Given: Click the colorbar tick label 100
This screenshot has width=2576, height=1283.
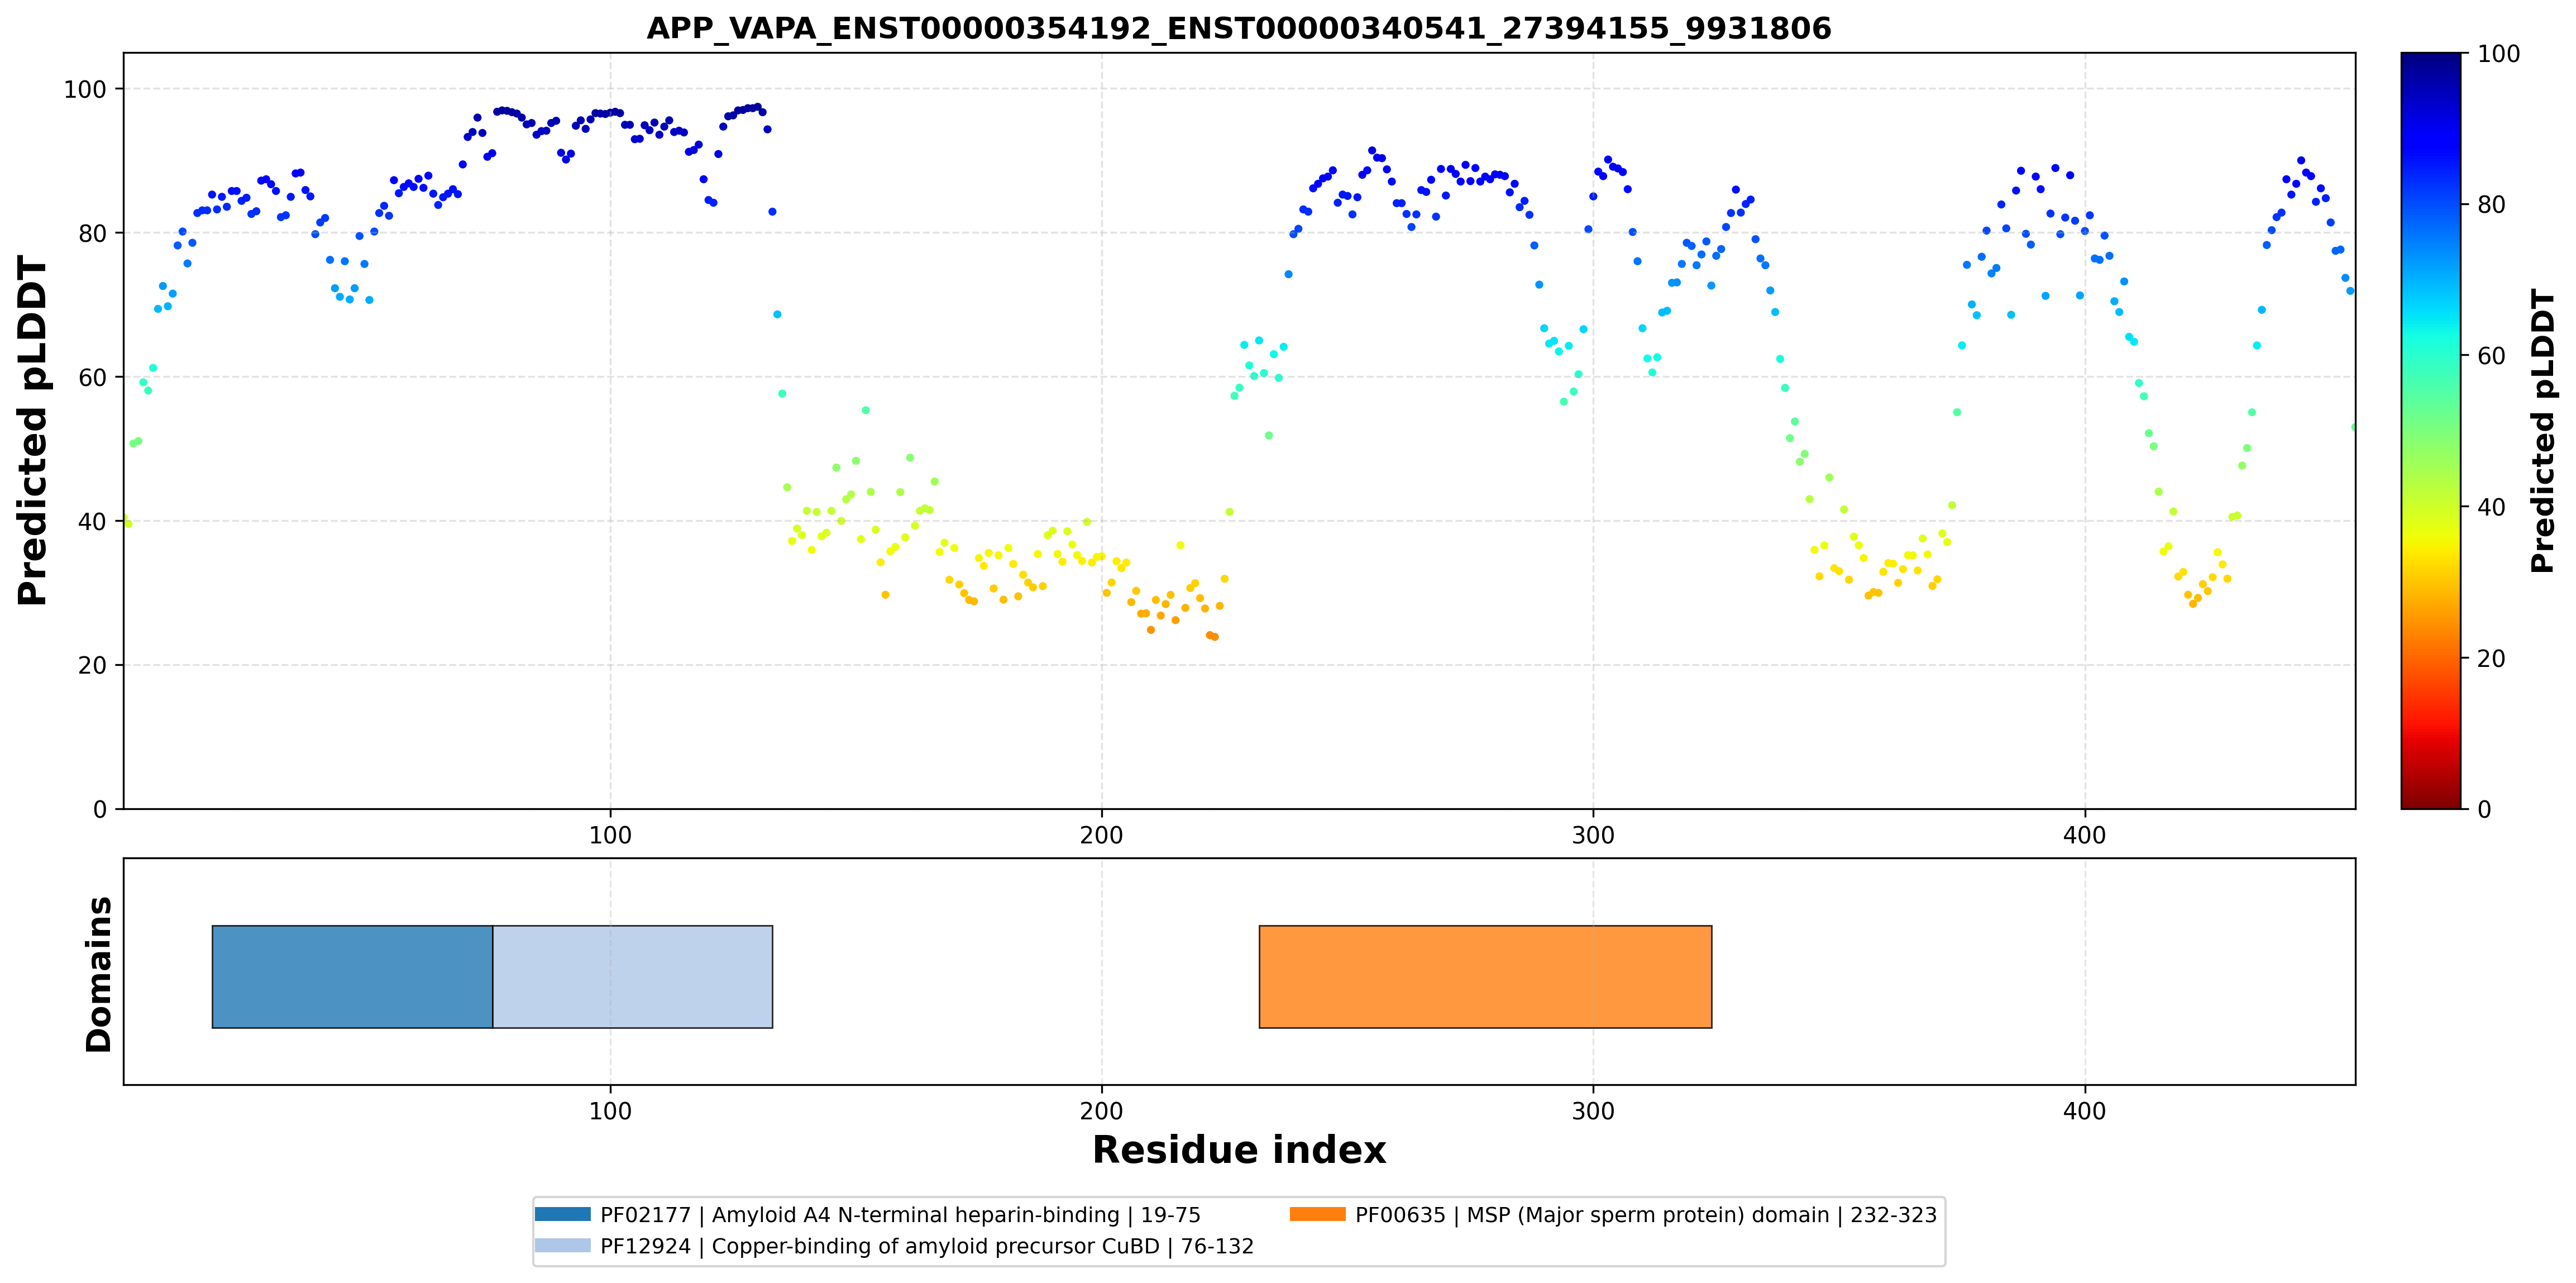Looking at the screenshot, I should (2499, 54).
